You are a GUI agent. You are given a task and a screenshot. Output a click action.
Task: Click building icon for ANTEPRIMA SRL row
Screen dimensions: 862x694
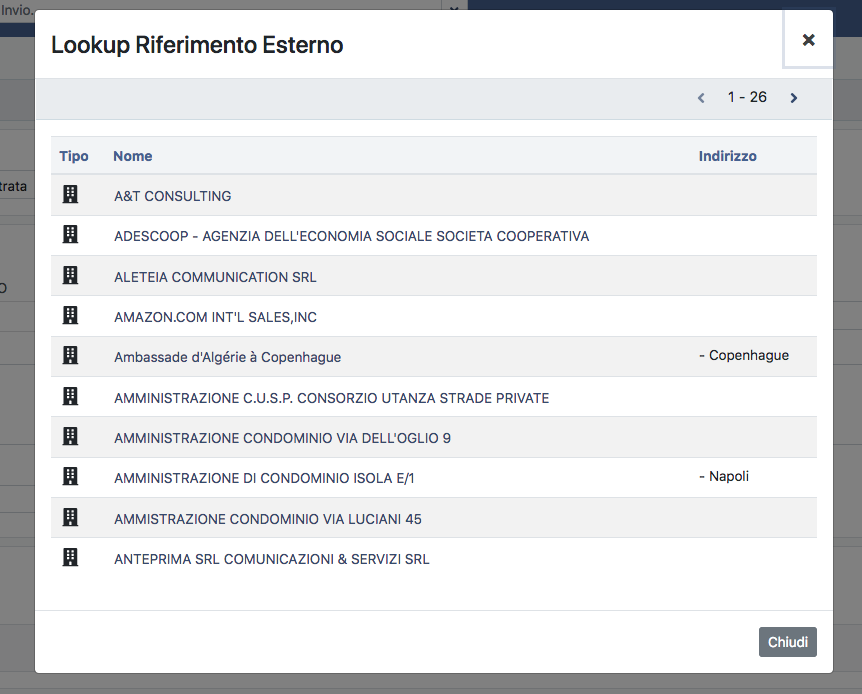pyautogui.click(x=70, y=558)
